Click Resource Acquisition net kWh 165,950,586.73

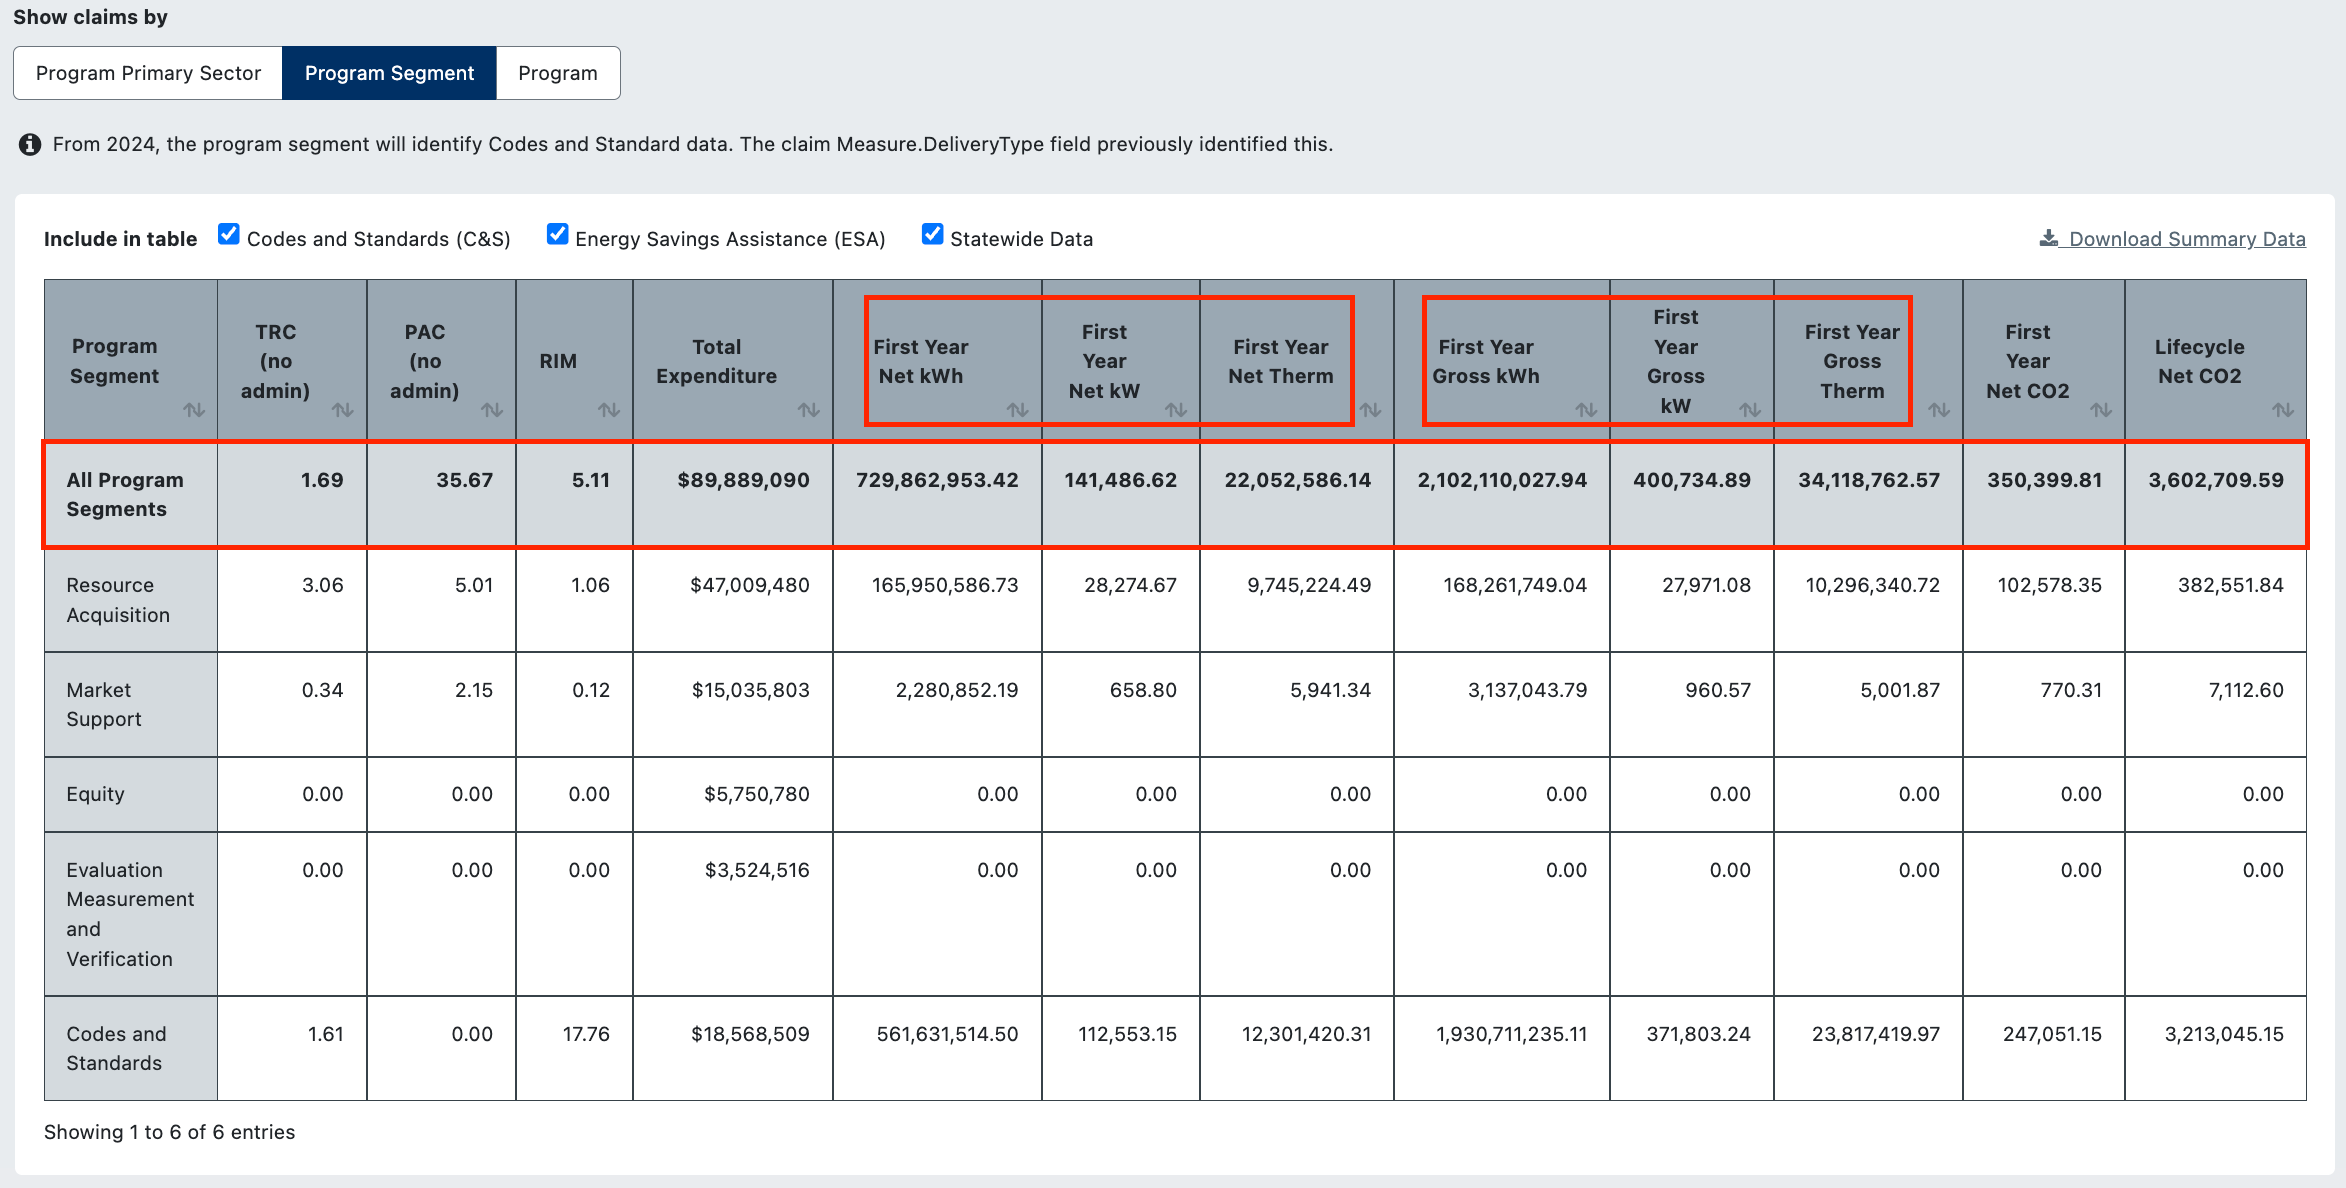(x=945, y=585)
